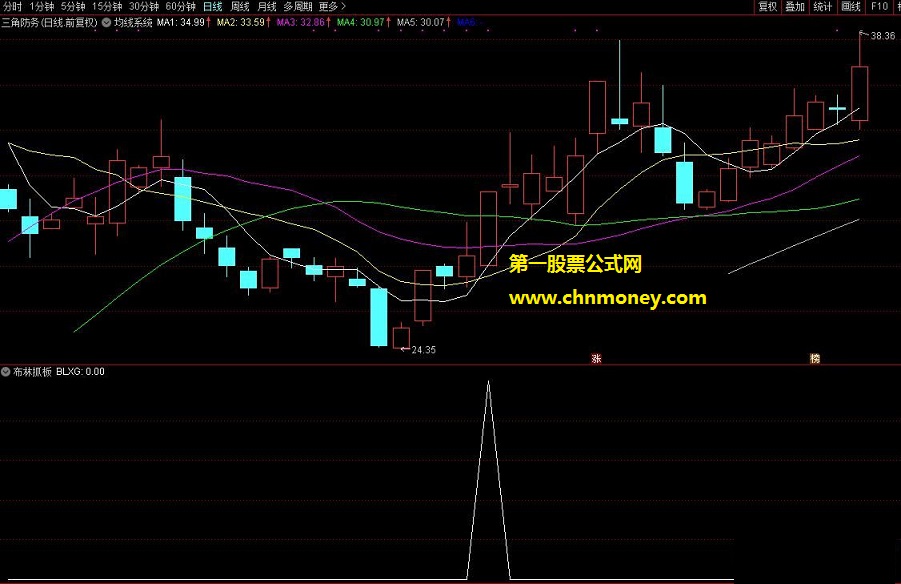
Task: Switch to 月线 monthly chart
Action: (x=267, y=6)
